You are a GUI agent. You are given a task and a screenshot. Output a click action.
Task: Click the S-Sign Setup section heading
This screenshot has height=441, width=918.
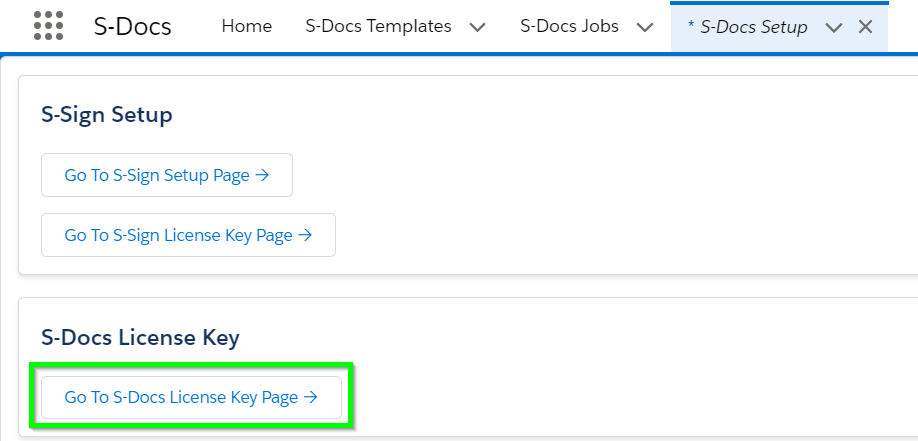click(107, 115)
